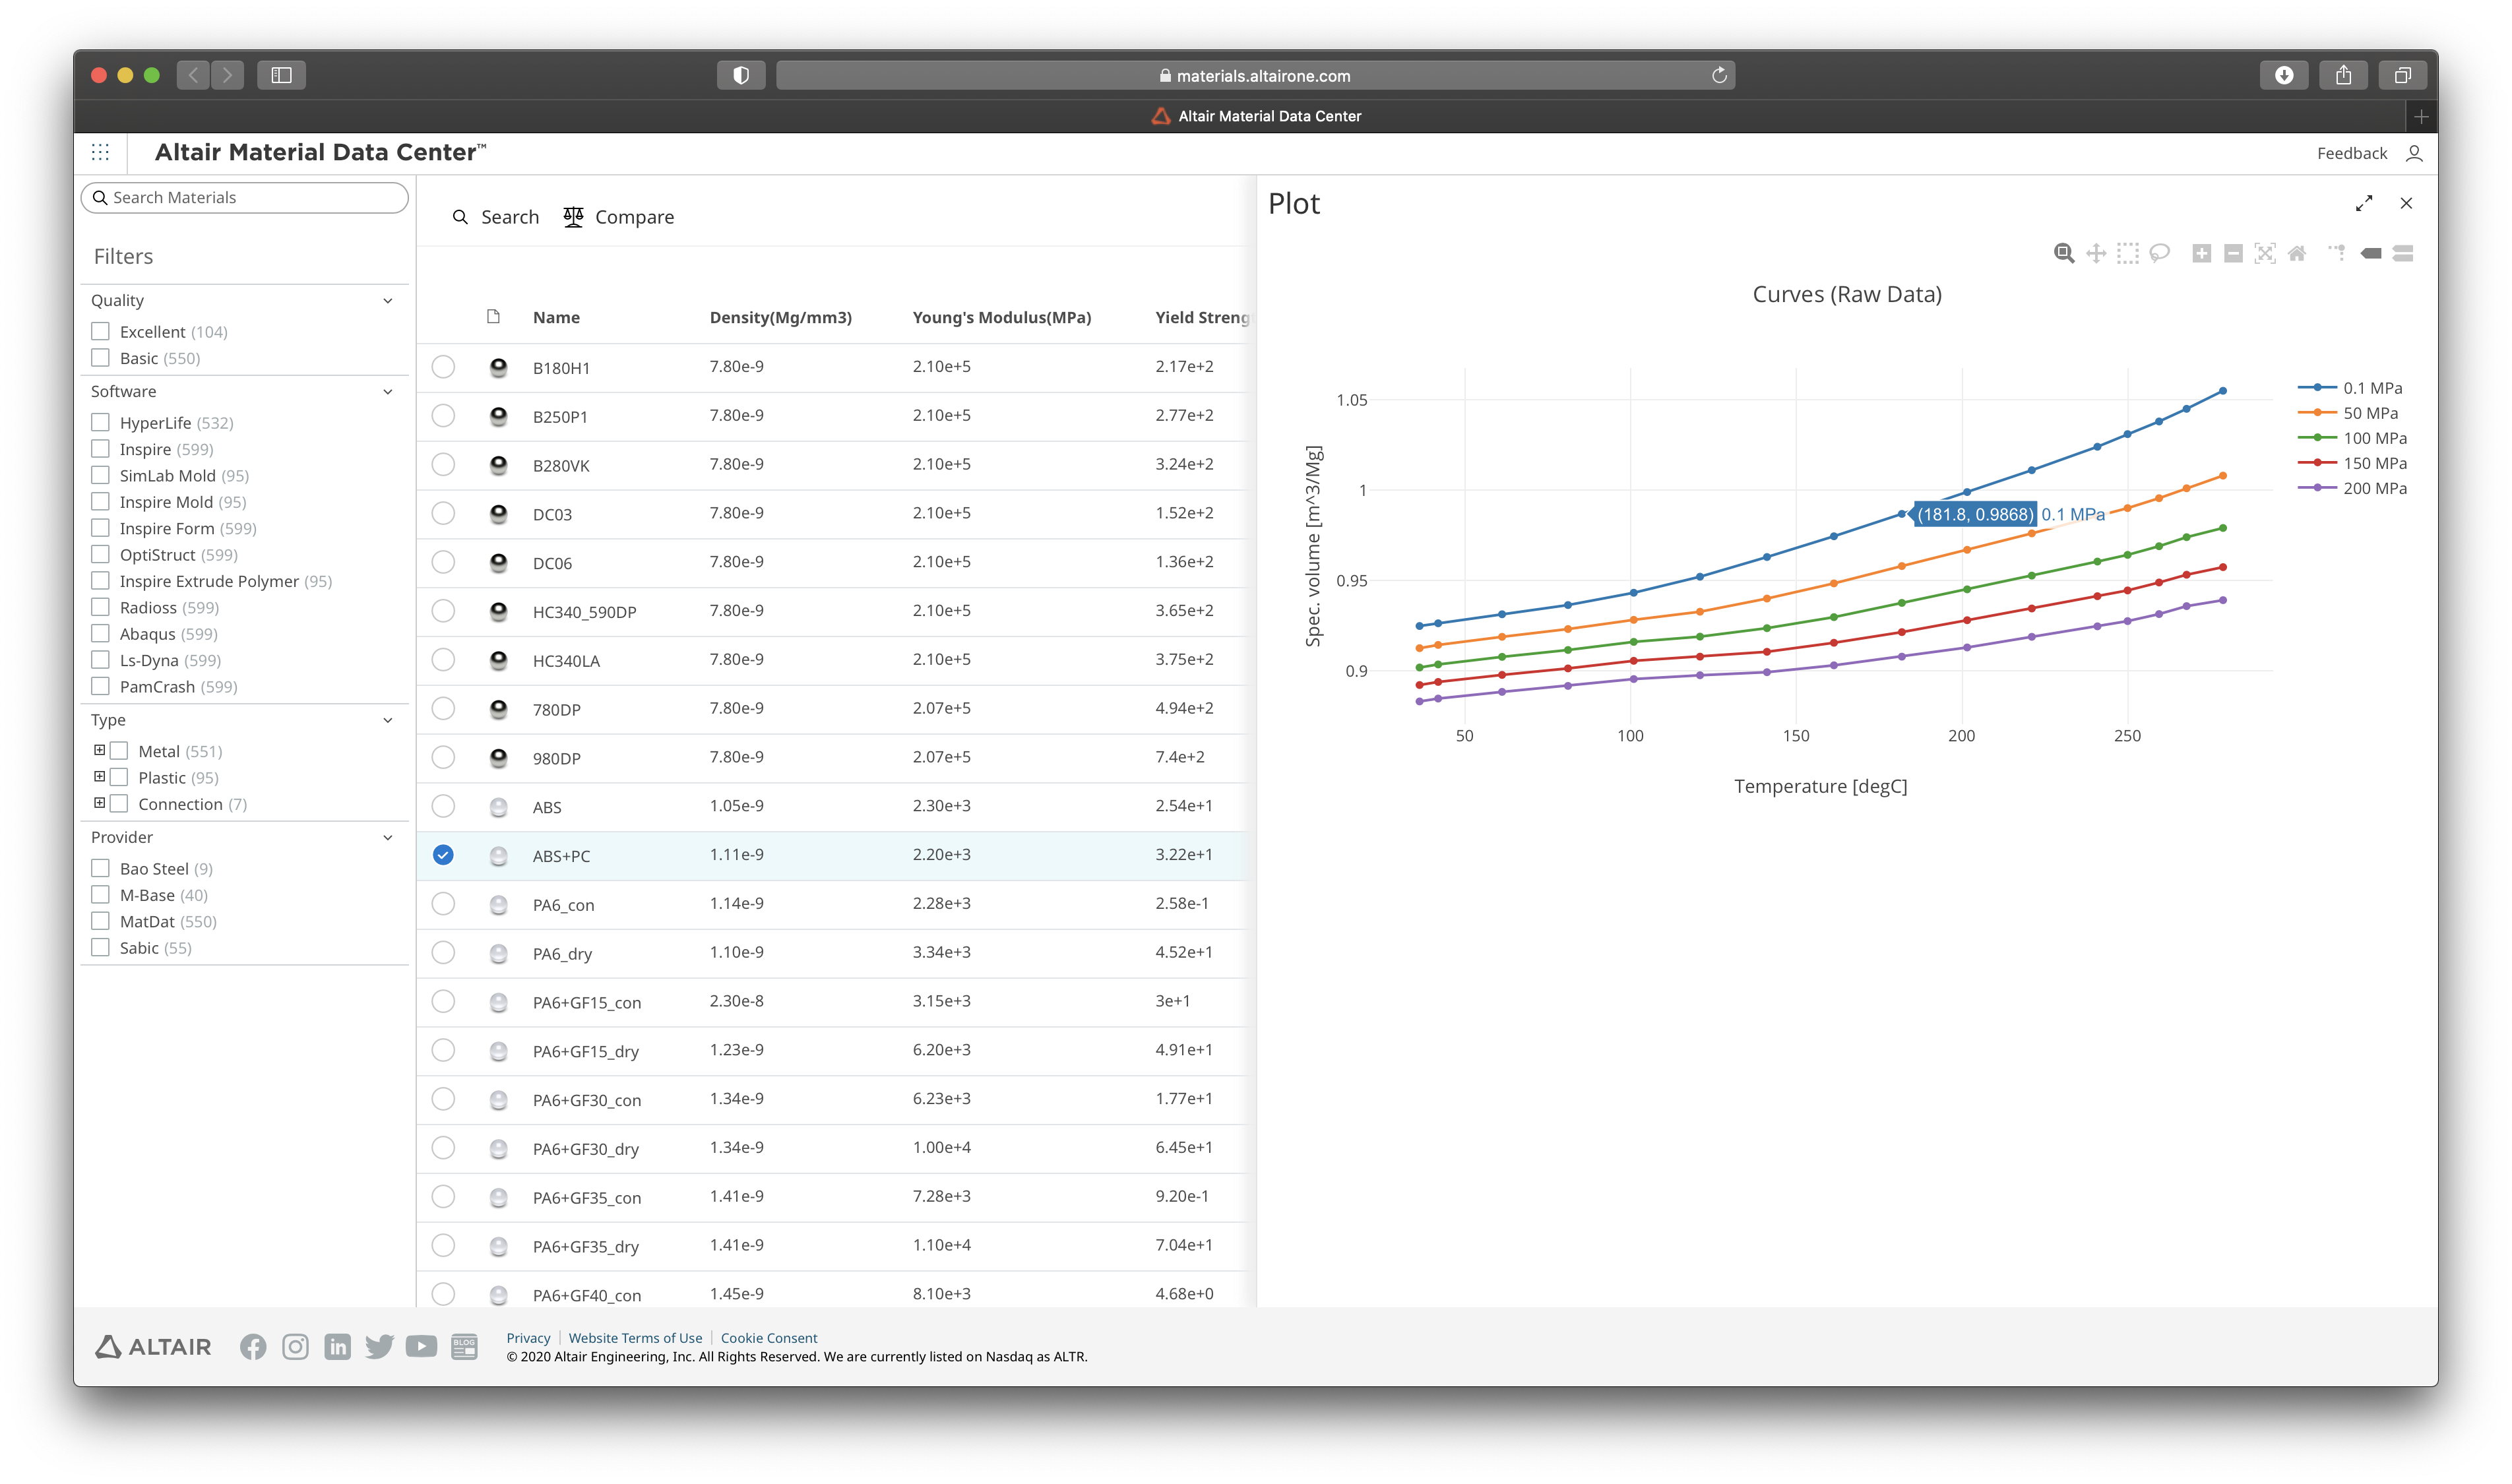The width and height of the screenshot is (2512, 1484).
Task: Open Altair's Instagram page
Action: 295,1347
